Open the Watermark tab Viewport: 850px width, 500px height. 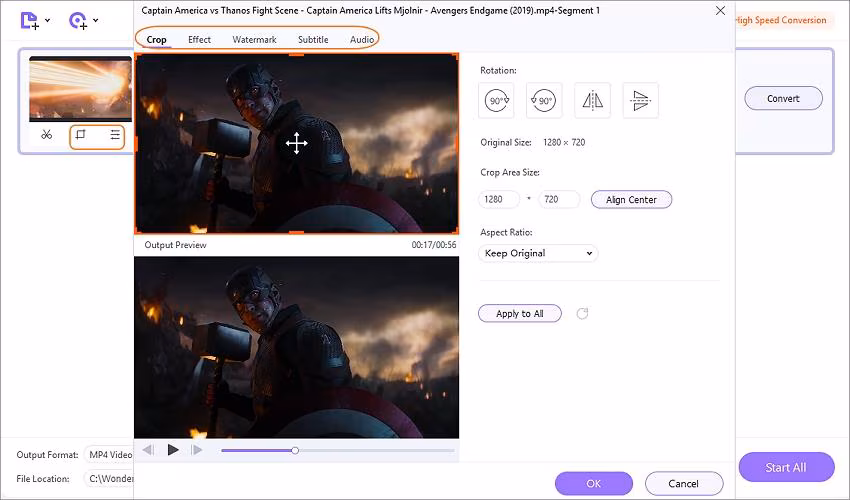click(254, 40)
